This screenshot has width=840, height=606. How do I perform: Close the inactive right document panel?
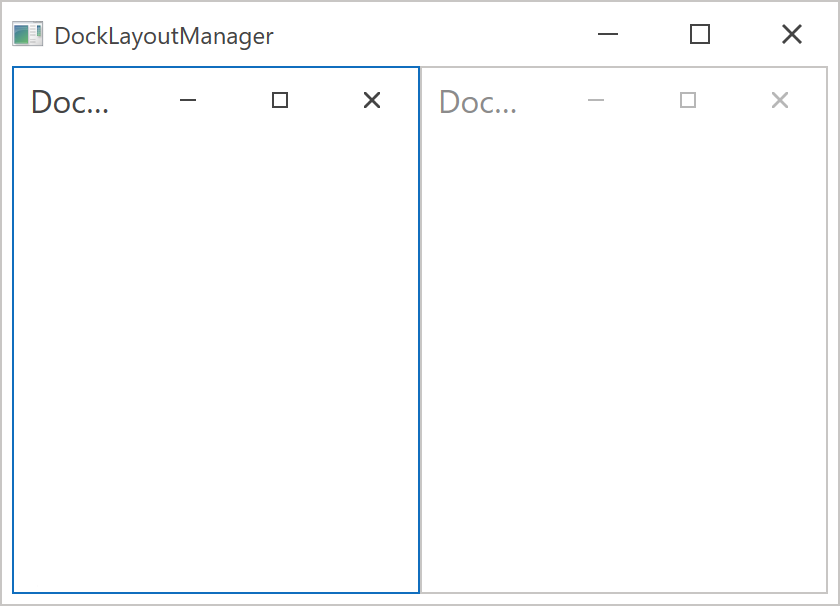pos(780,100)
